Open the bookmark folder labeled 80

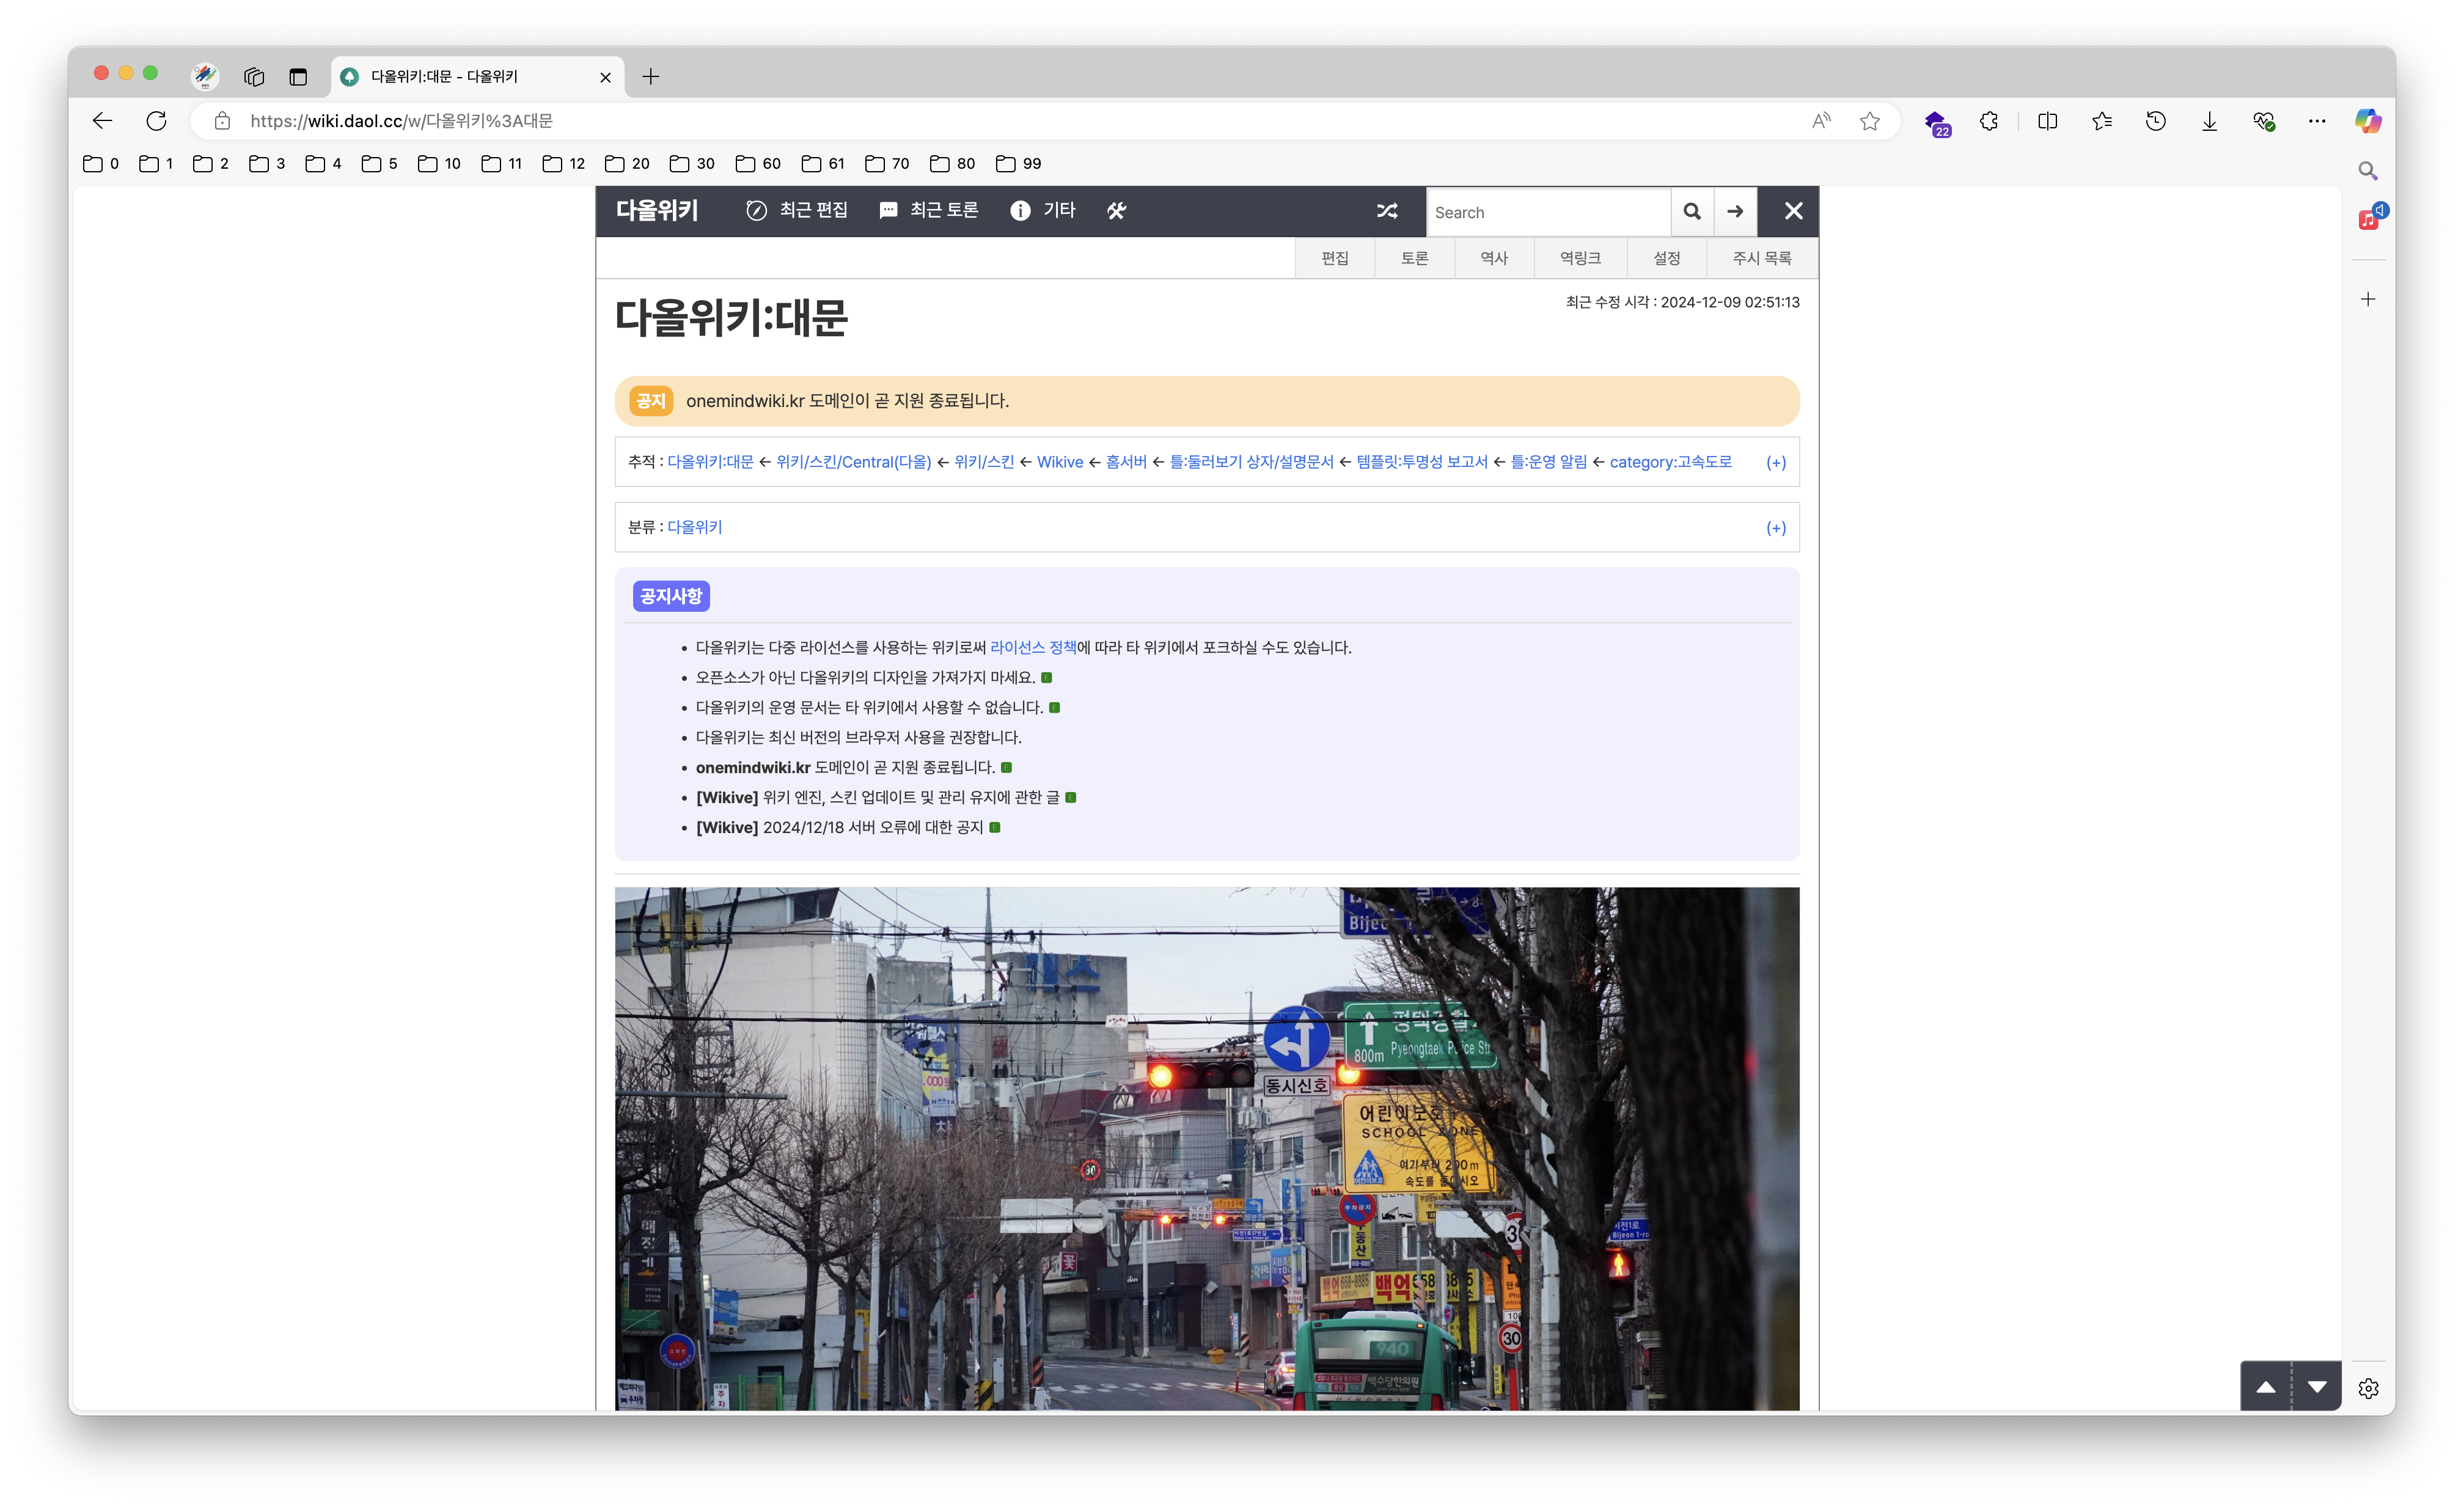(x=952, y=163)
